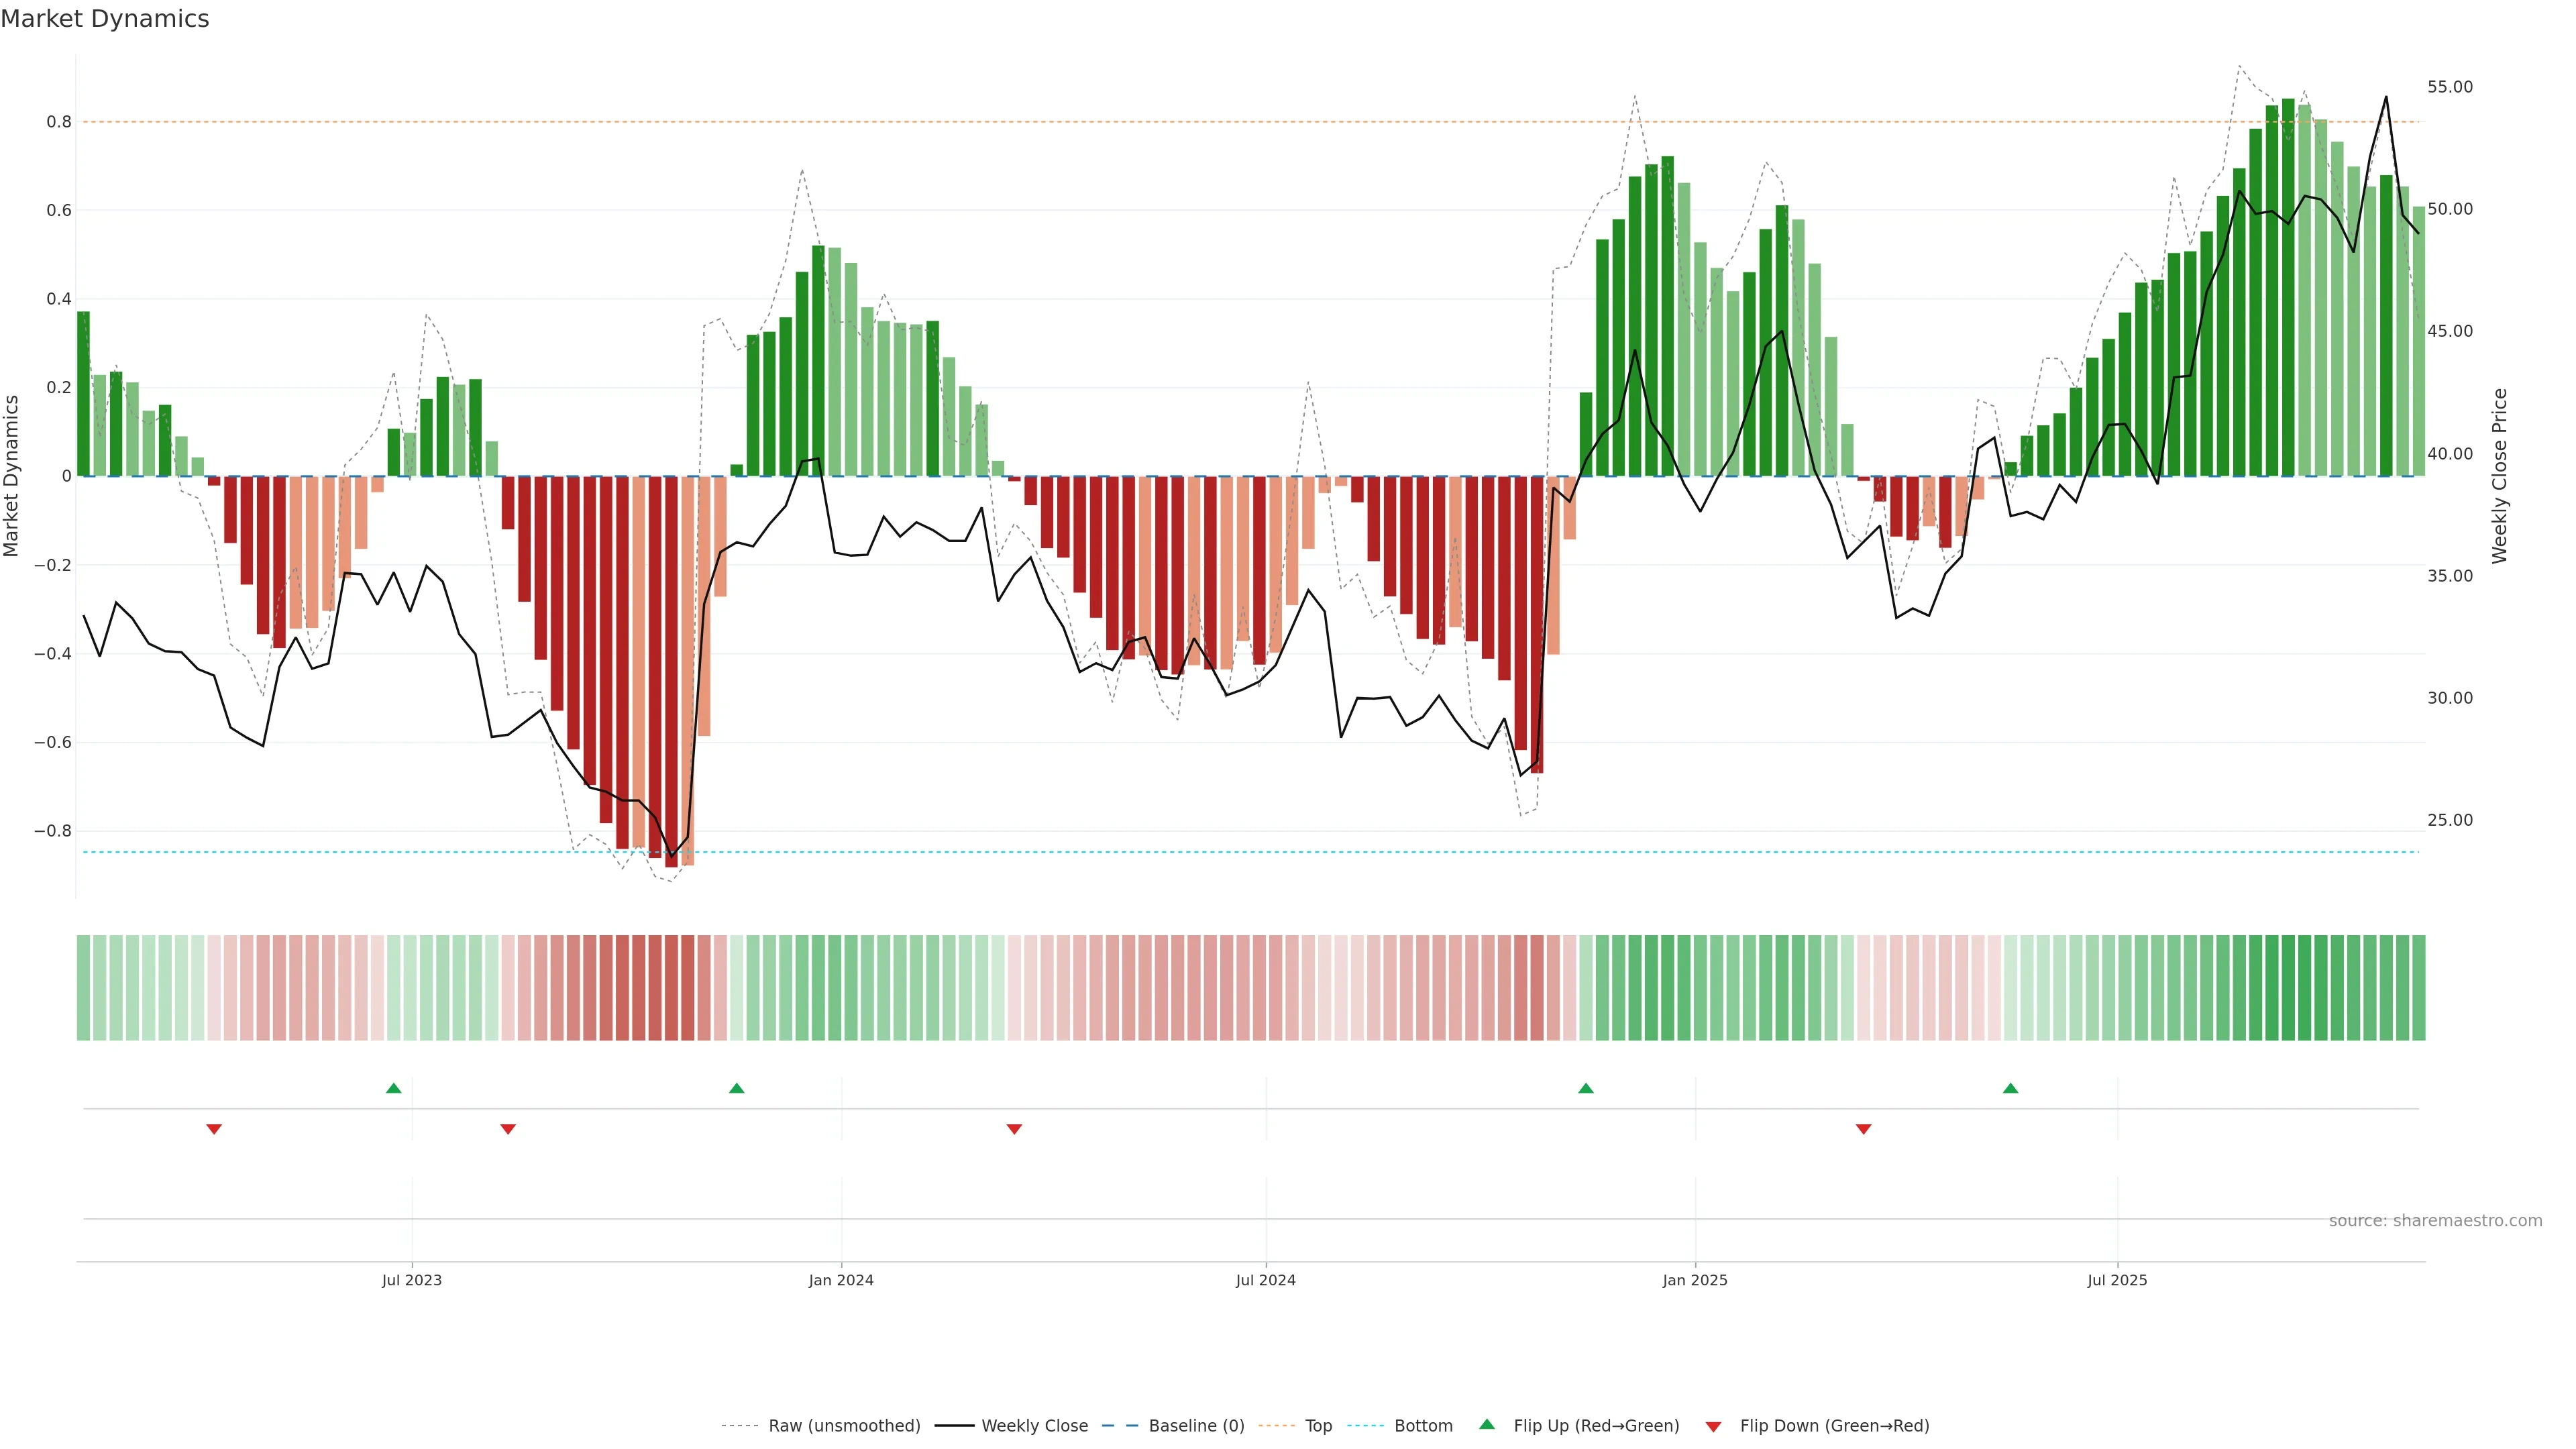Click the Weekly Close Price axis title
The width and height of the screenshot is (2576, 1449).
(2500, 476)
